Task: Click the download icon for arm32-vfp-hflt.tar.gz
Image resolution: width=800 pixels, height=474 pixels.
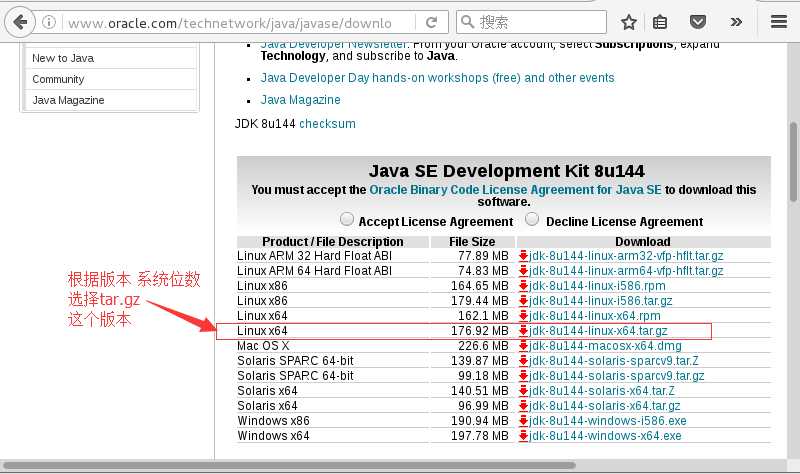Action: [523, 256]
